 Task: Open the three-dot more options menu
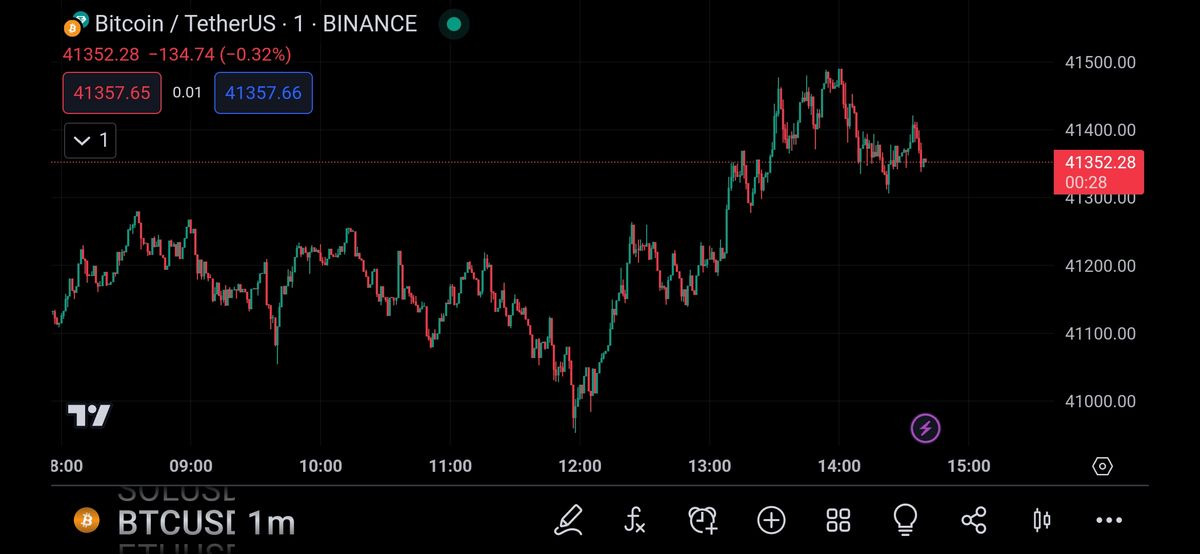[x=1109, y=519]
